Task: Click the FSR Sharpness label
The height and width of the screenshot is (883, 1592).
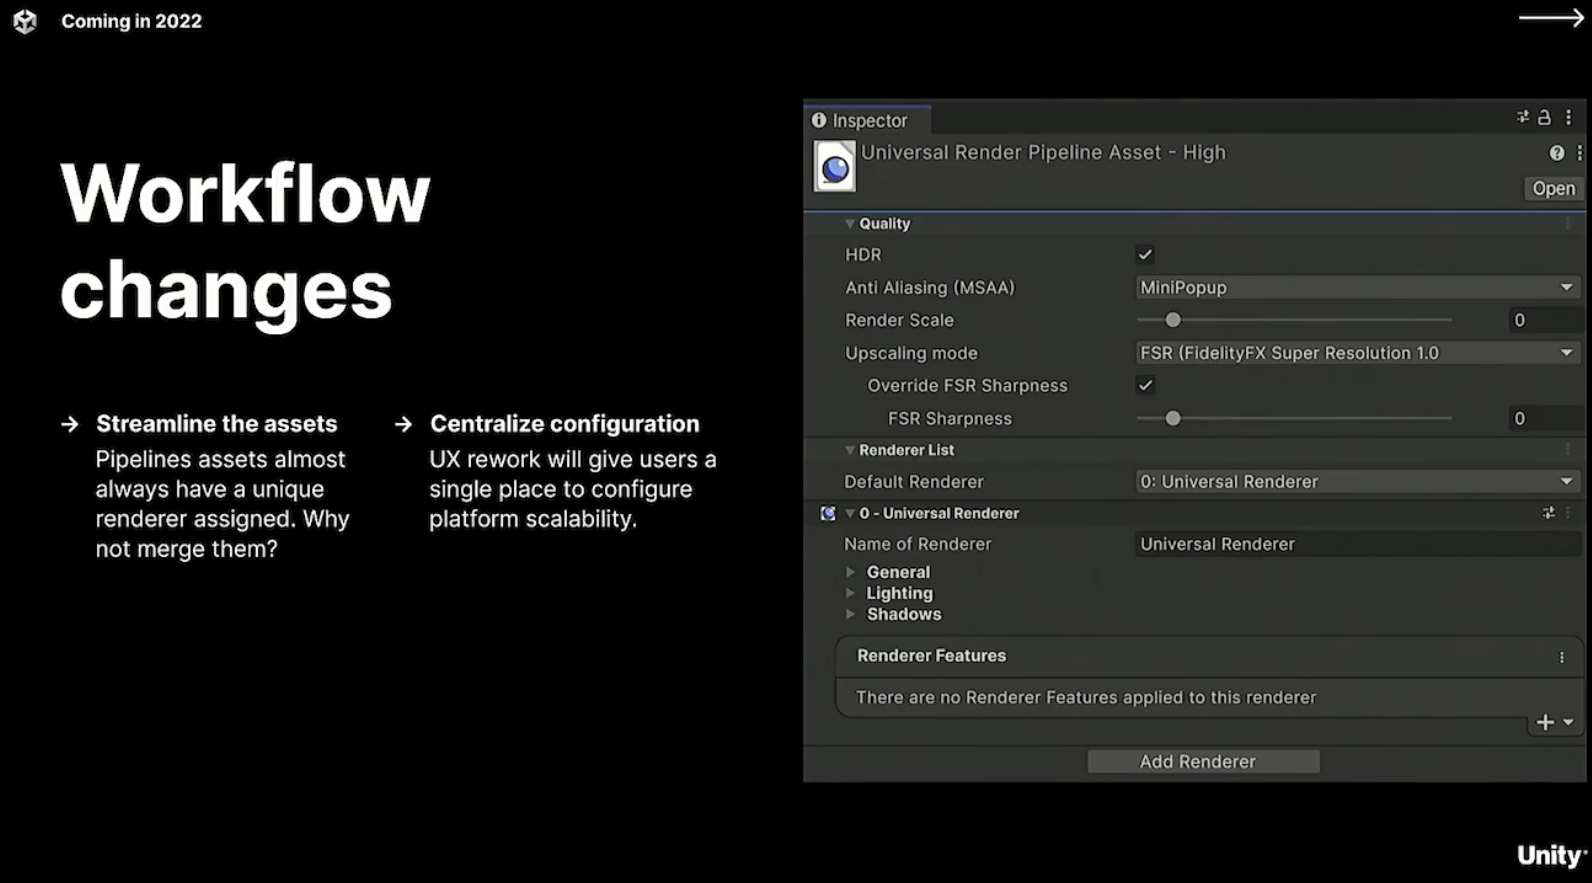Action: click(950, 419)
